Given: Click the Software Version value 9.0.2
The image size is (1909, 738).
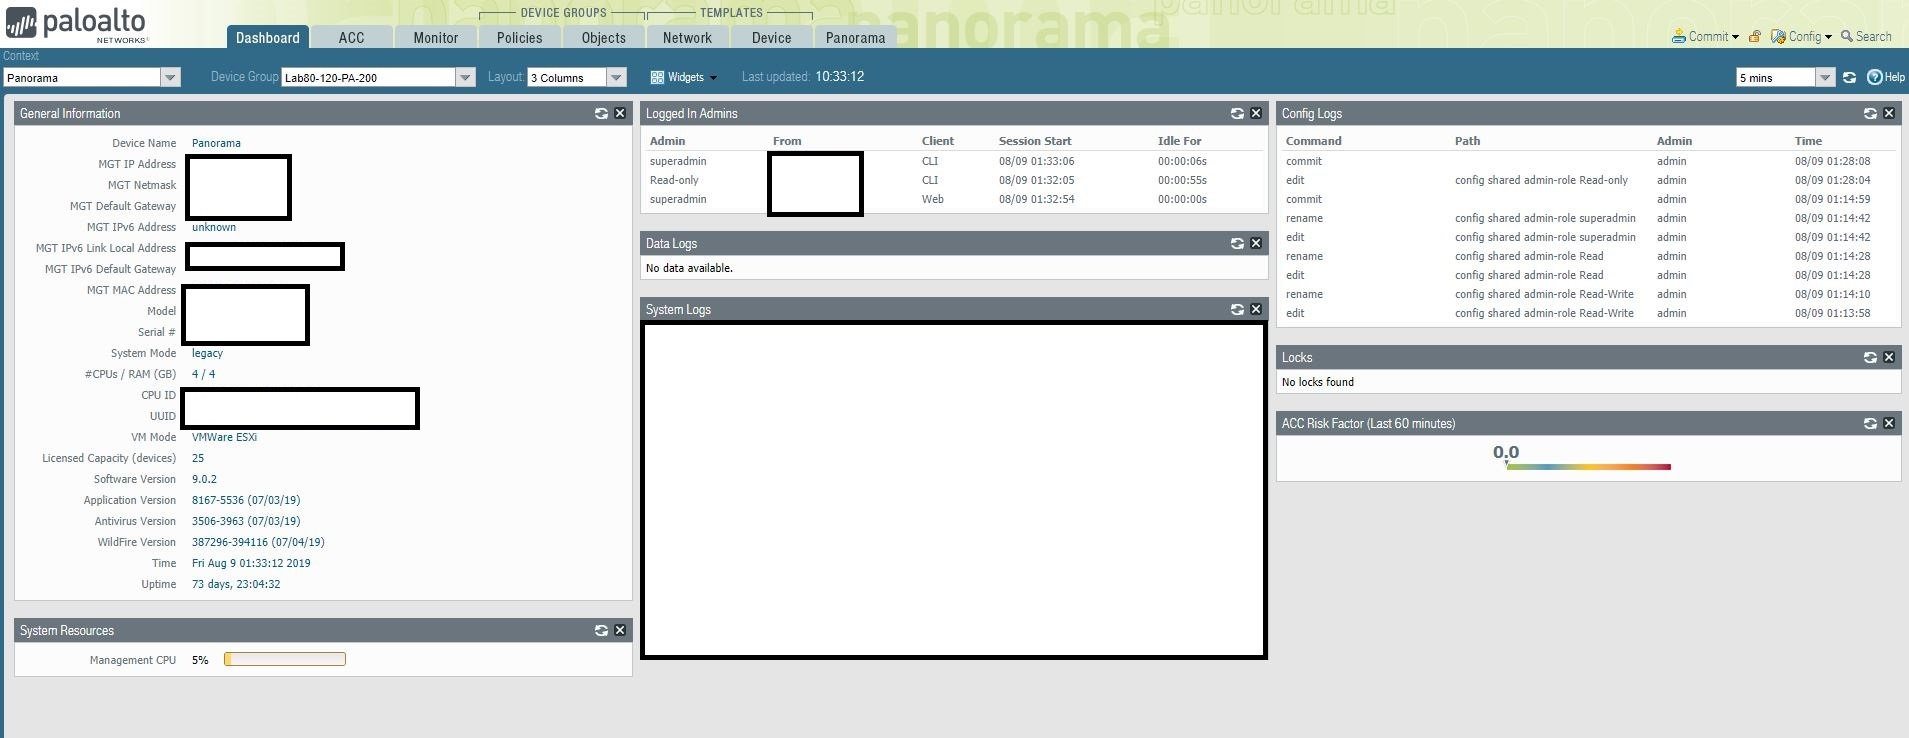Looking at the screenshot, I should 204,479.
